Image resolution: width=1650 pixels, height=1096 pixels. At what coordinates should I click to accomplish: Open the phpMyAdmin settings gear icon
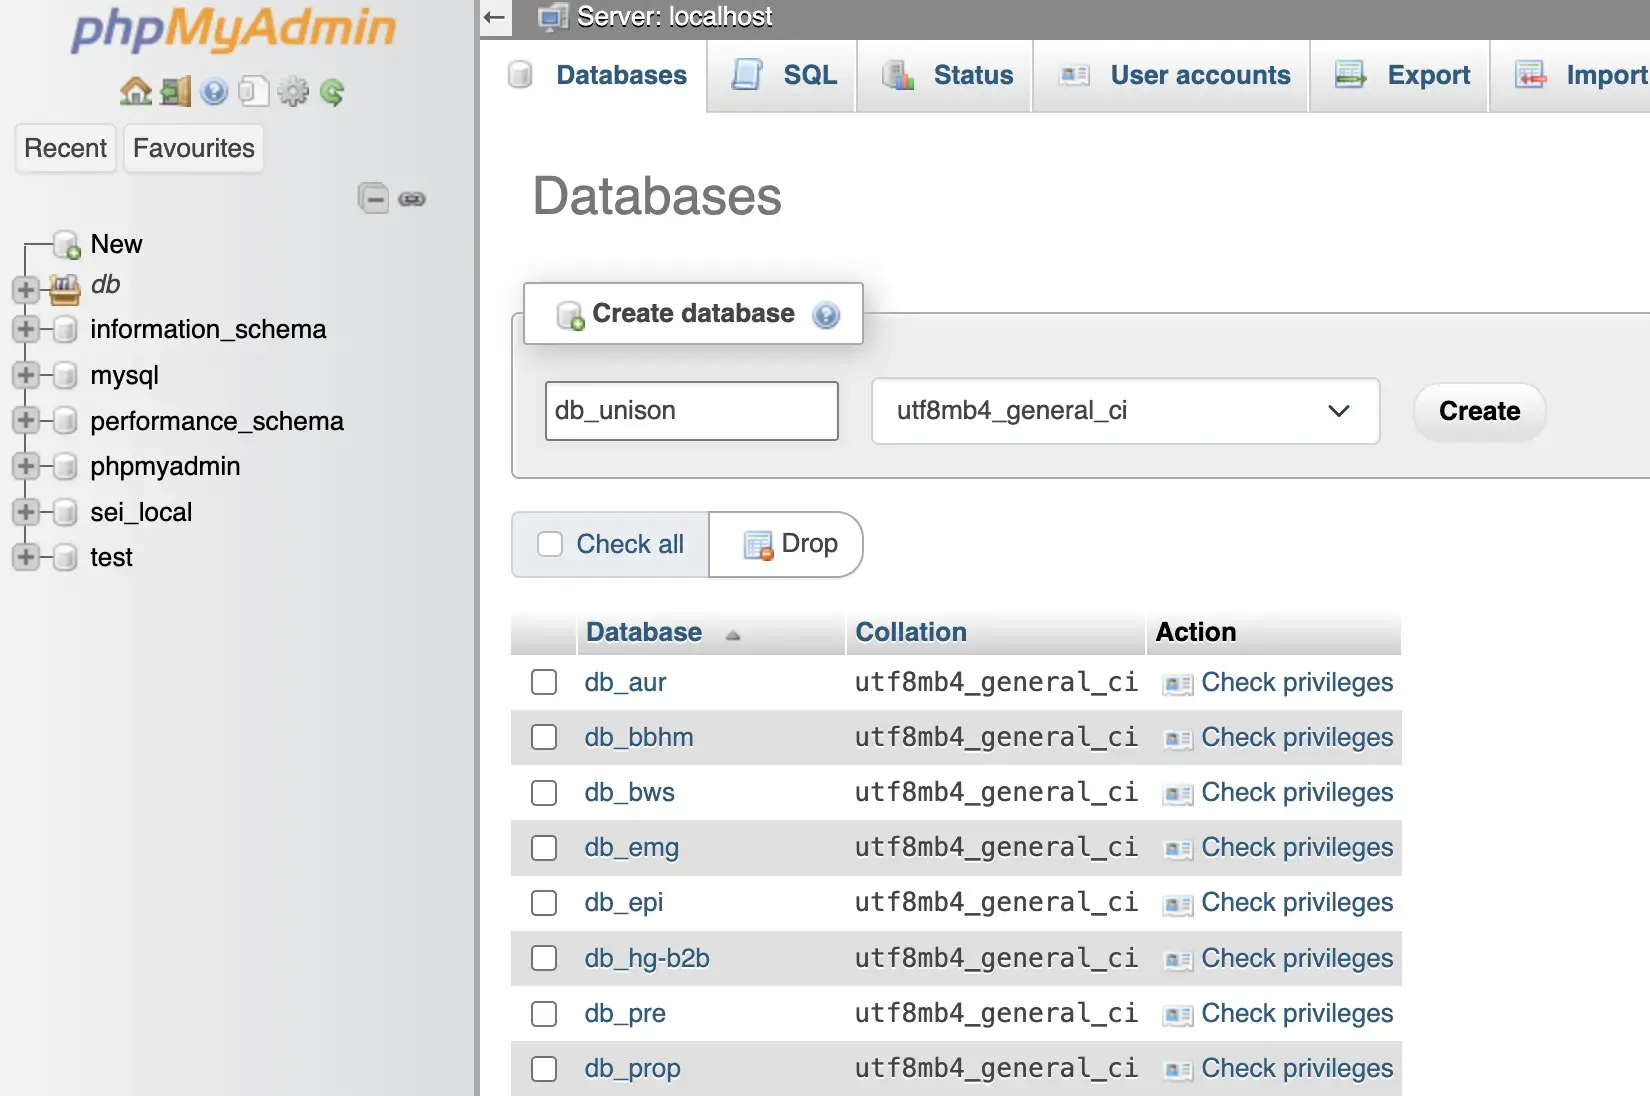293,92
